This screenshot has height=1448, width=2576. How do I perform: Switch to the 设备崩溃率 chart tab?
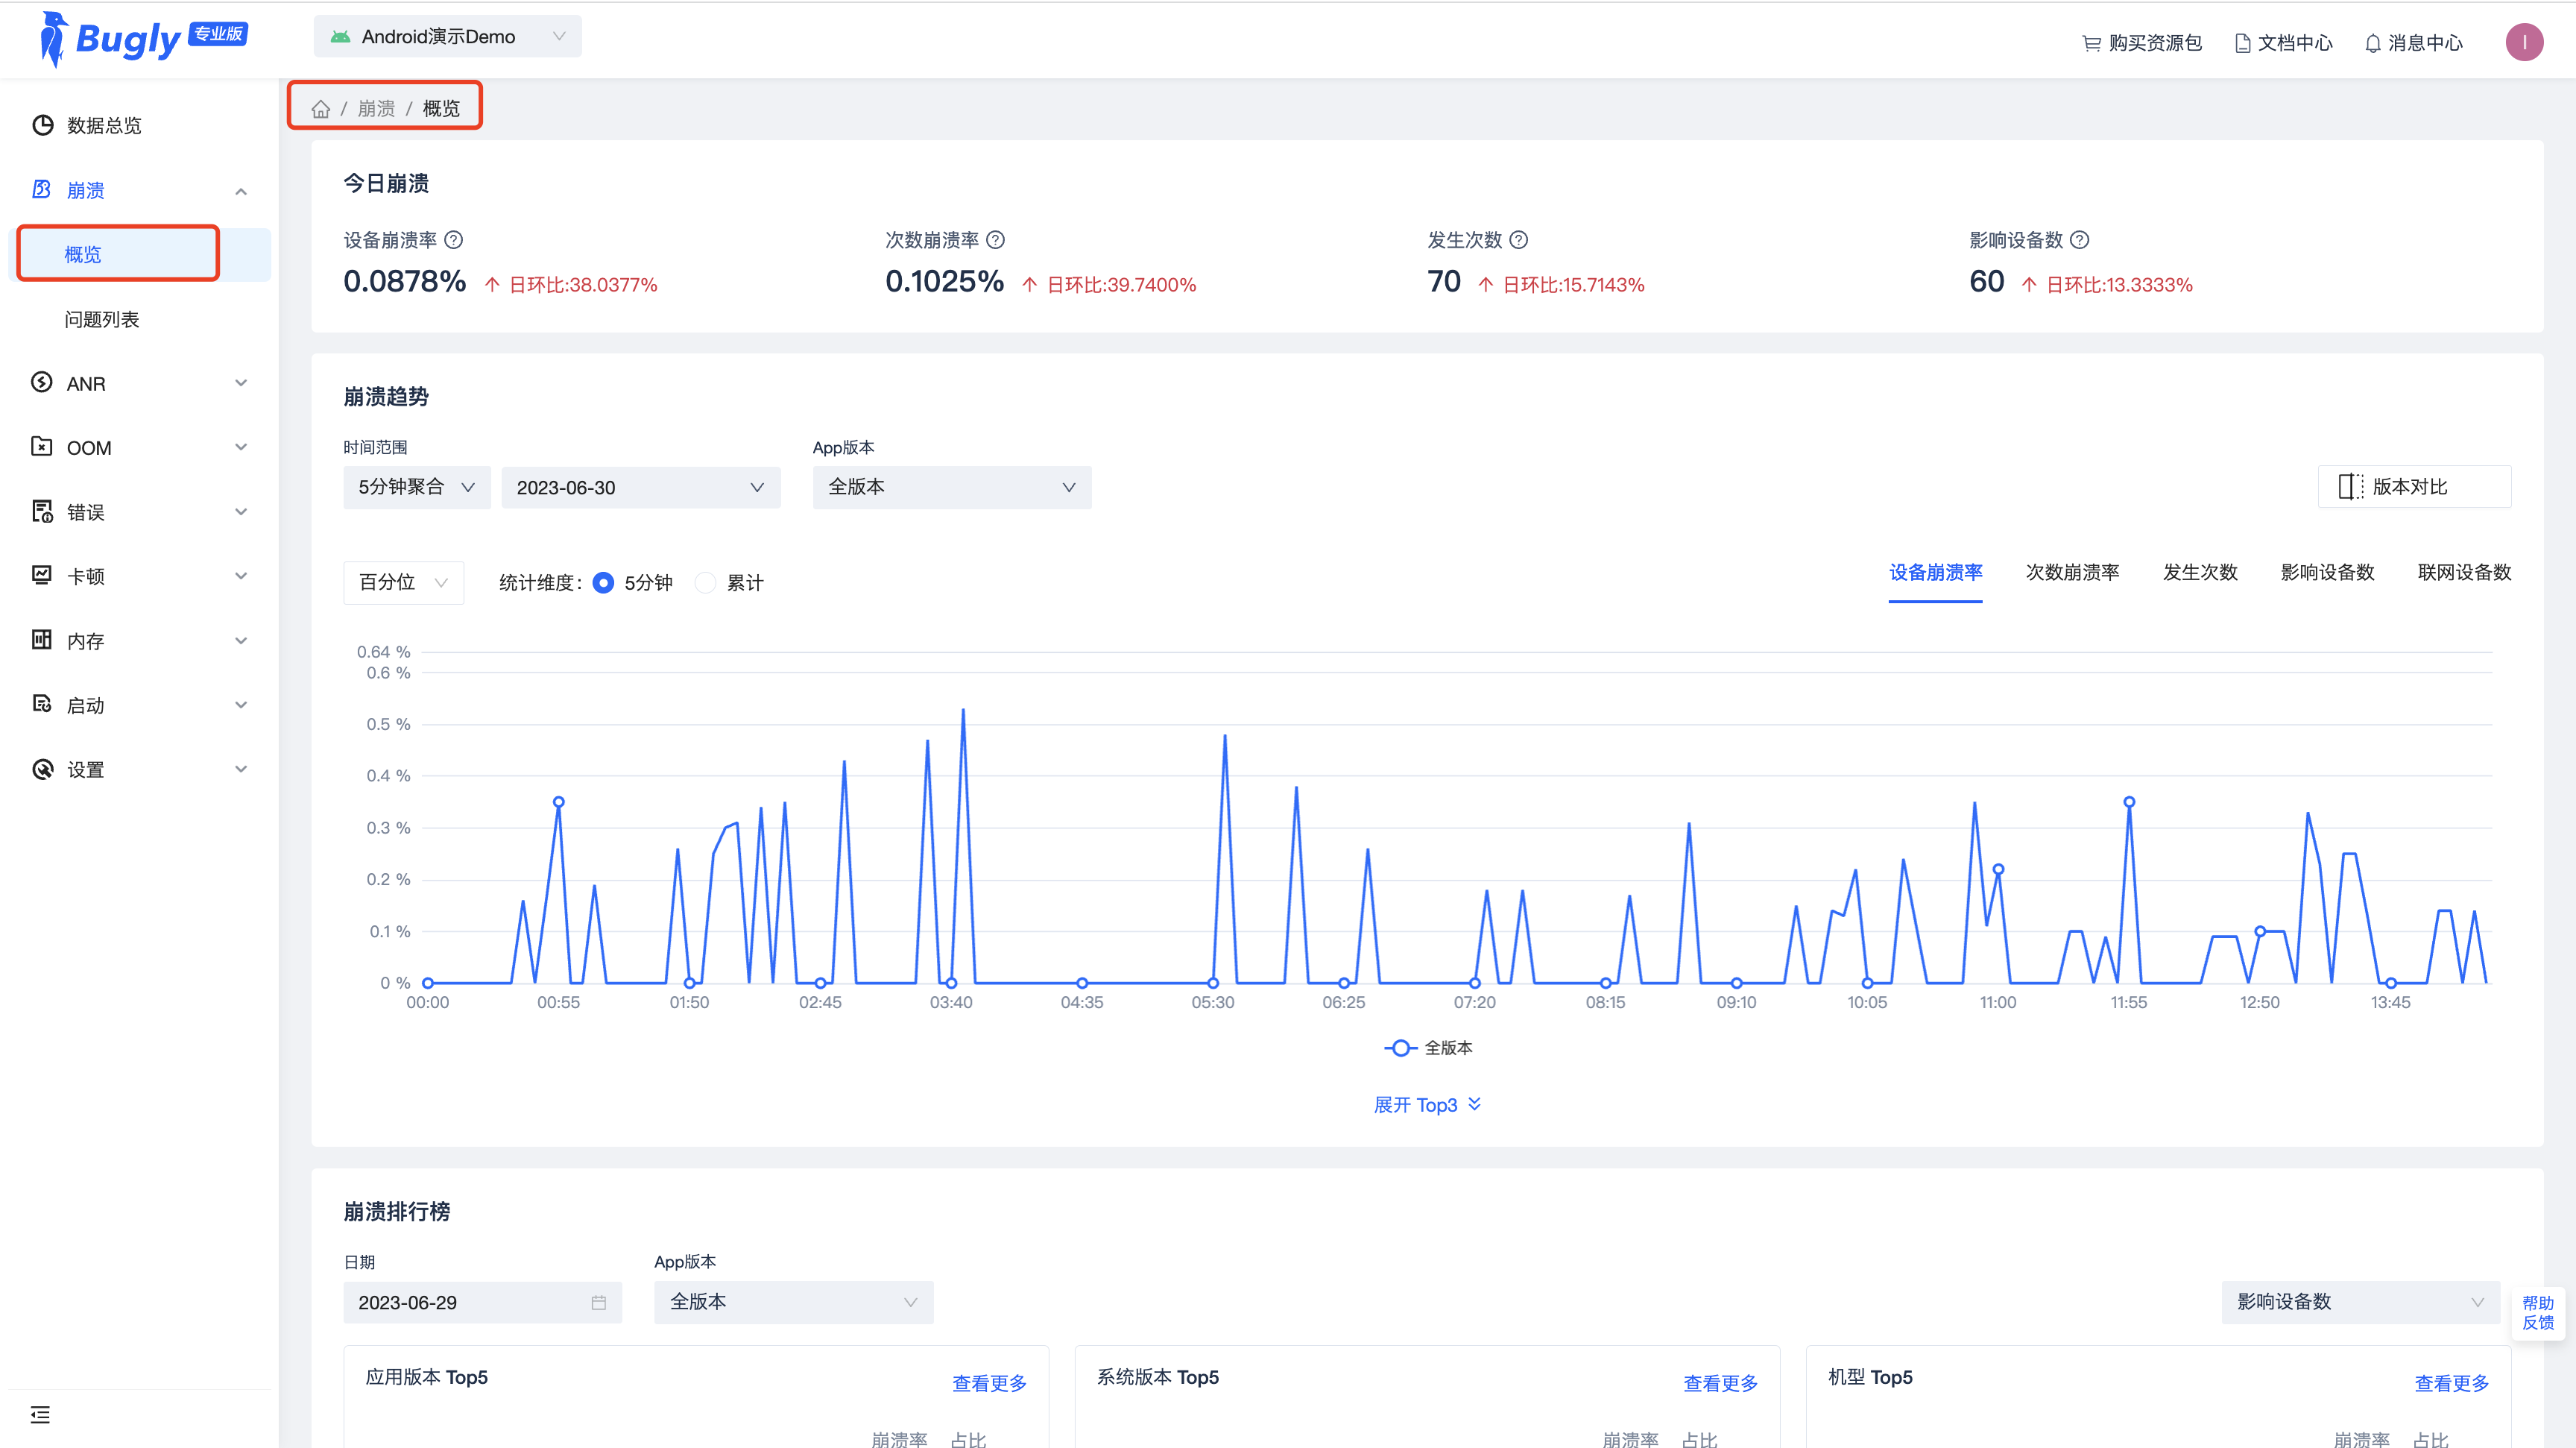click(x=1935, y=573)
